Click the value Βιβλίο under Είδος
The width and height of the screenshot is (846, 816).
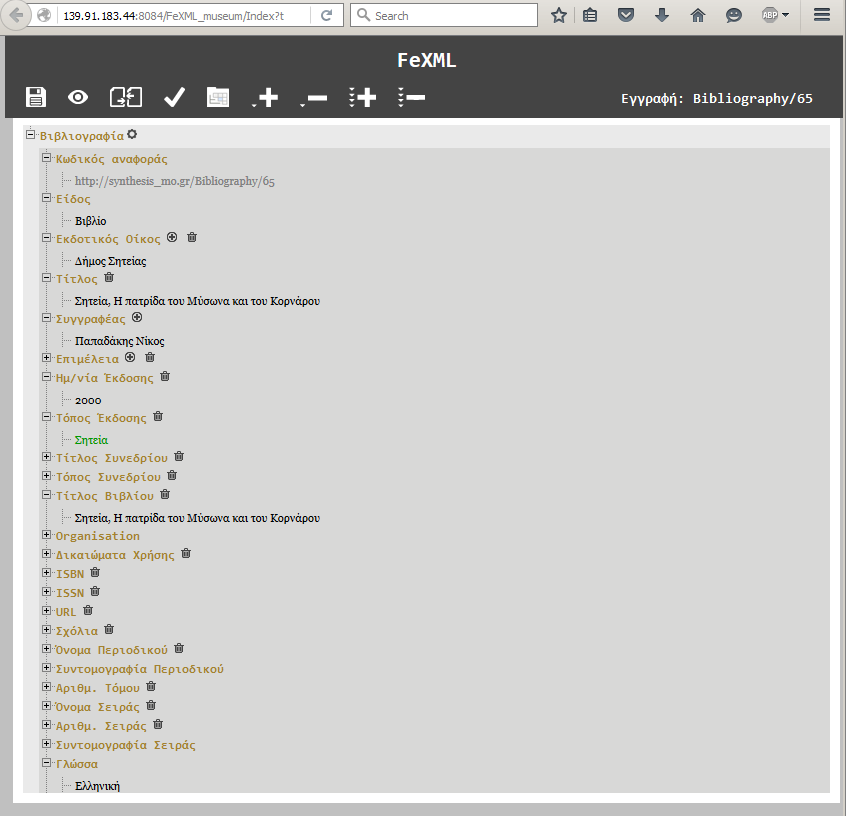click(91, 221)
